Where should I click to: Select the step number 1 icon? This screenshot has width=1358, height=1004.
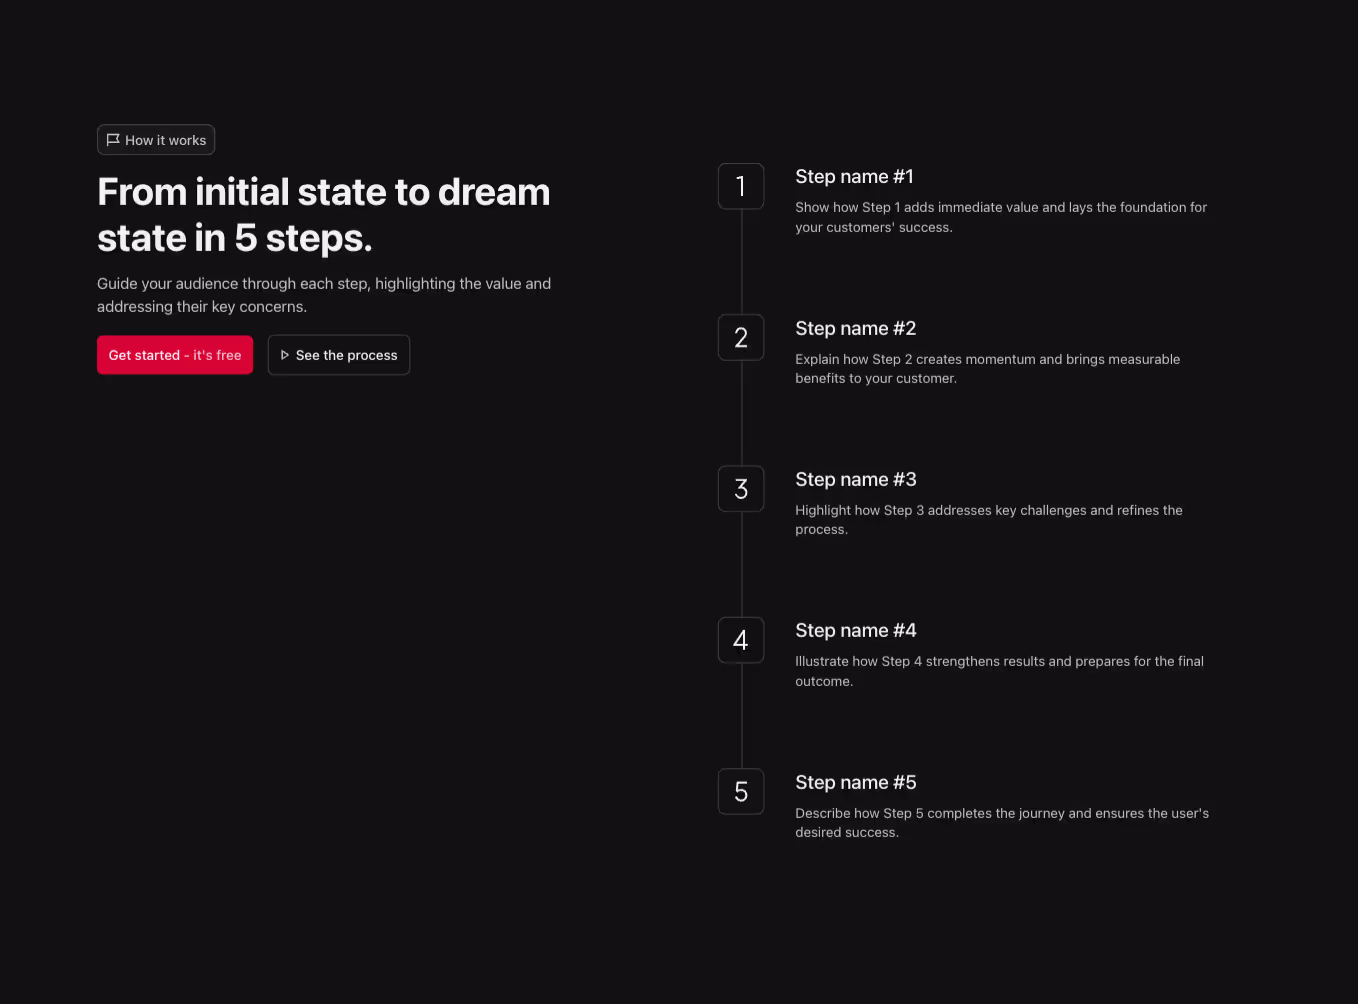tap(740, 186)
